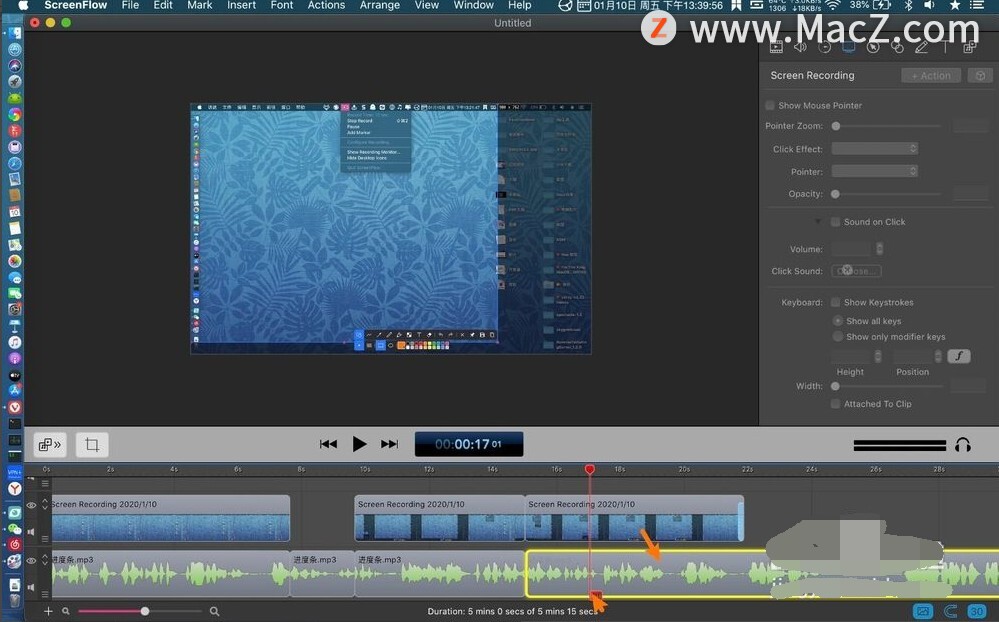Adjust the keystroke Height stepper
Screen dimensions: 999x622
pos(878,356)
